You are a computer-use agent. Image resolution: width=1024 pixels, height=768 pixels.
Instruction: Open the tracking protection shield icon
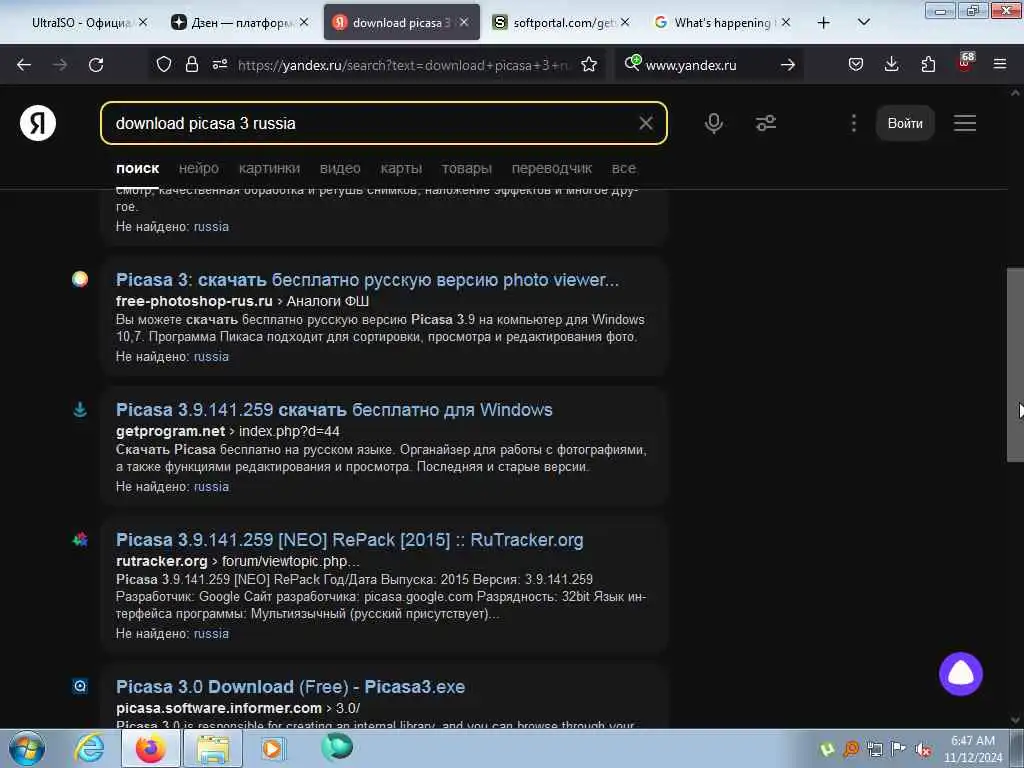click(x=164, y=65)
